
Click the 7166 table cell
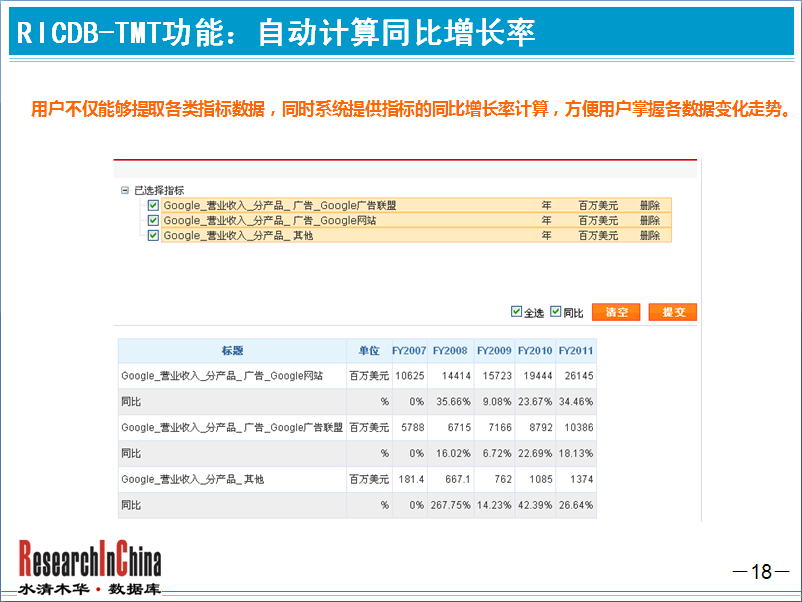pyautogui.click(x=495, y=428)
